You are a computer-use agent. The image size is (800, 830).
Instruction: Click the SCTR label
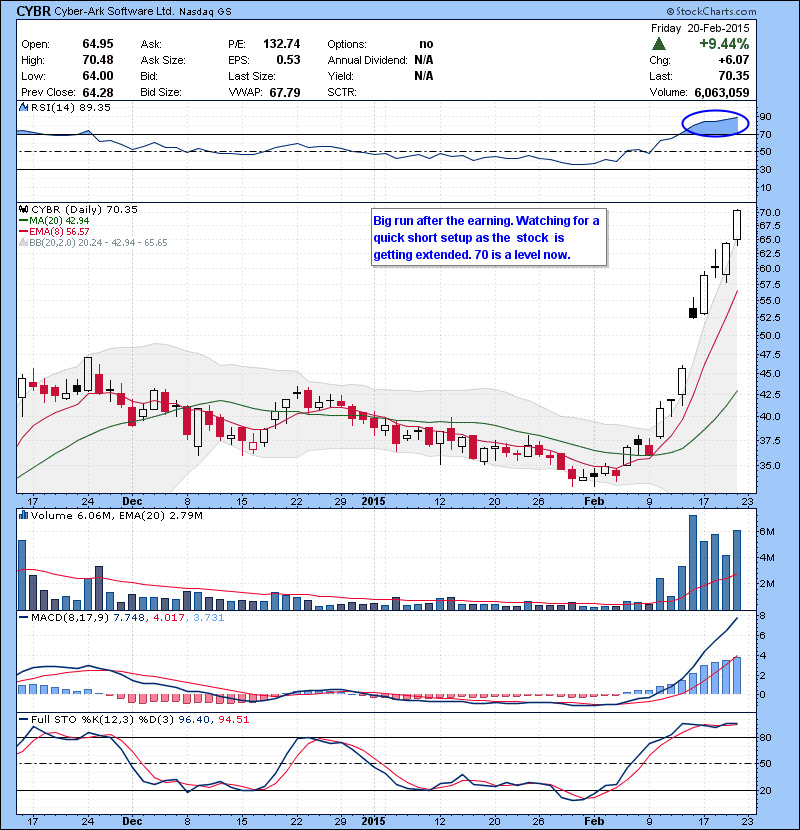point(341,92)
